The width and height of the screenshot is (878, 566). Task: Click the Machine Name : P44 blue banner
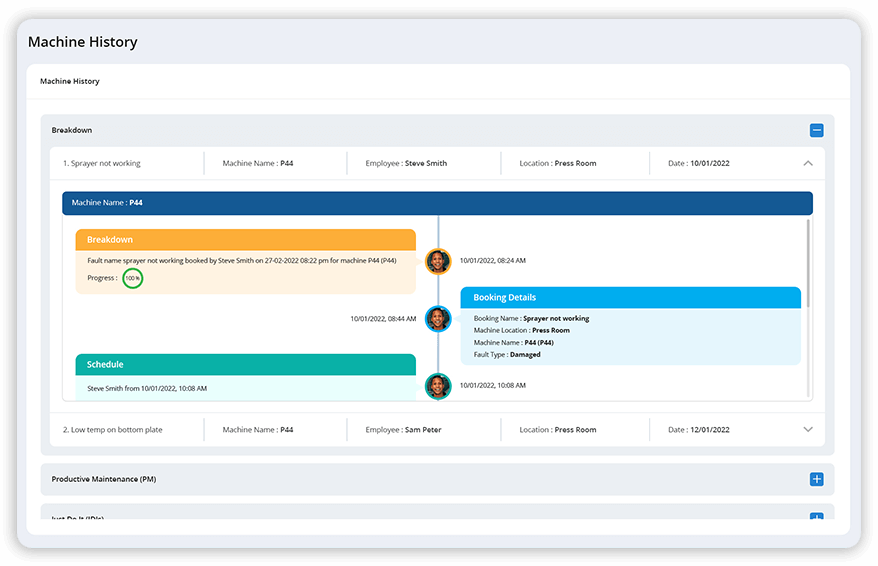tap(437, 203)
